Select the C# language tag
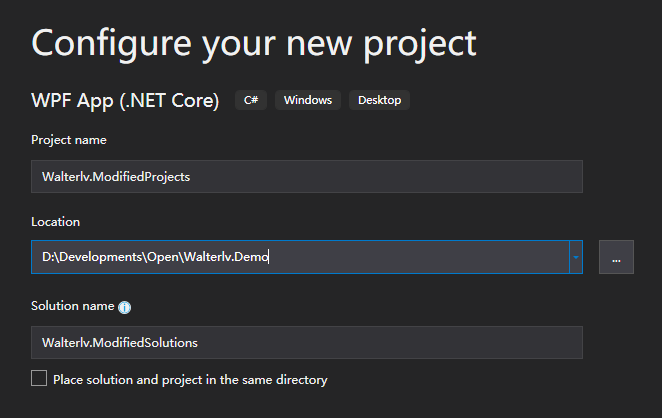This screenshot has width=662, height=418. click(x=251, y=100)
